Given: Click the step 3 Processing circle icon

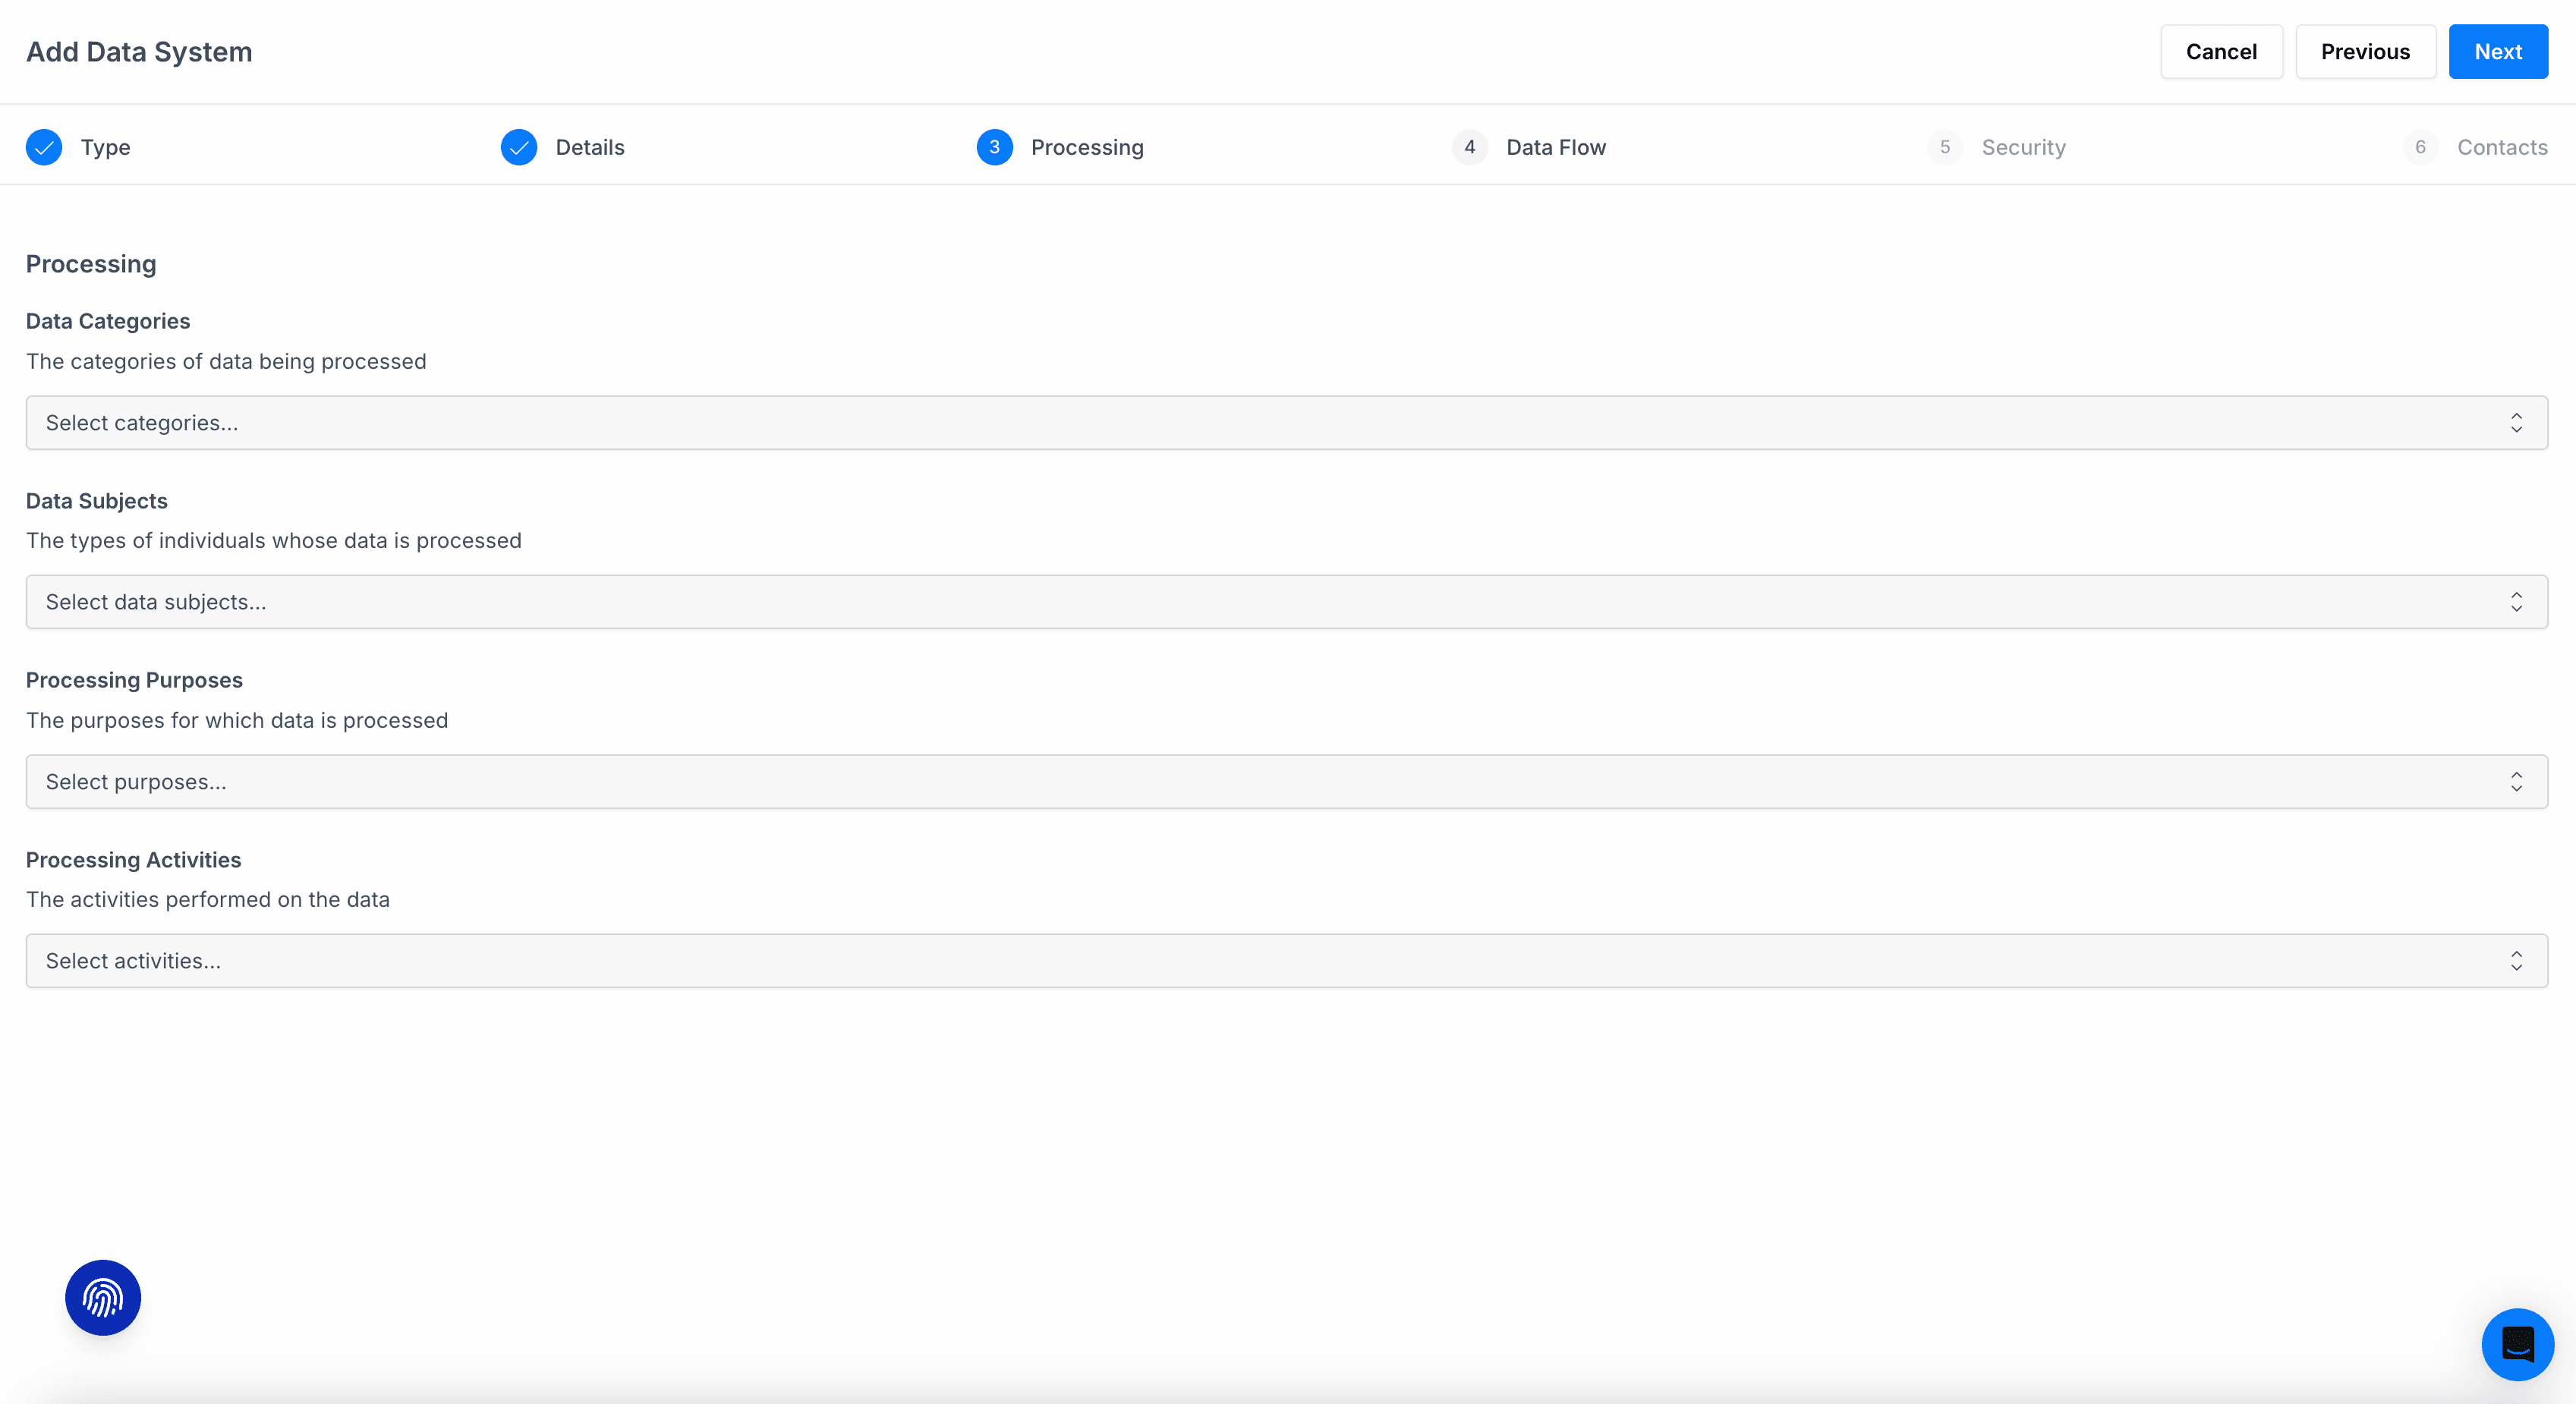Looking at the screenshot, I should pos(994,147).
